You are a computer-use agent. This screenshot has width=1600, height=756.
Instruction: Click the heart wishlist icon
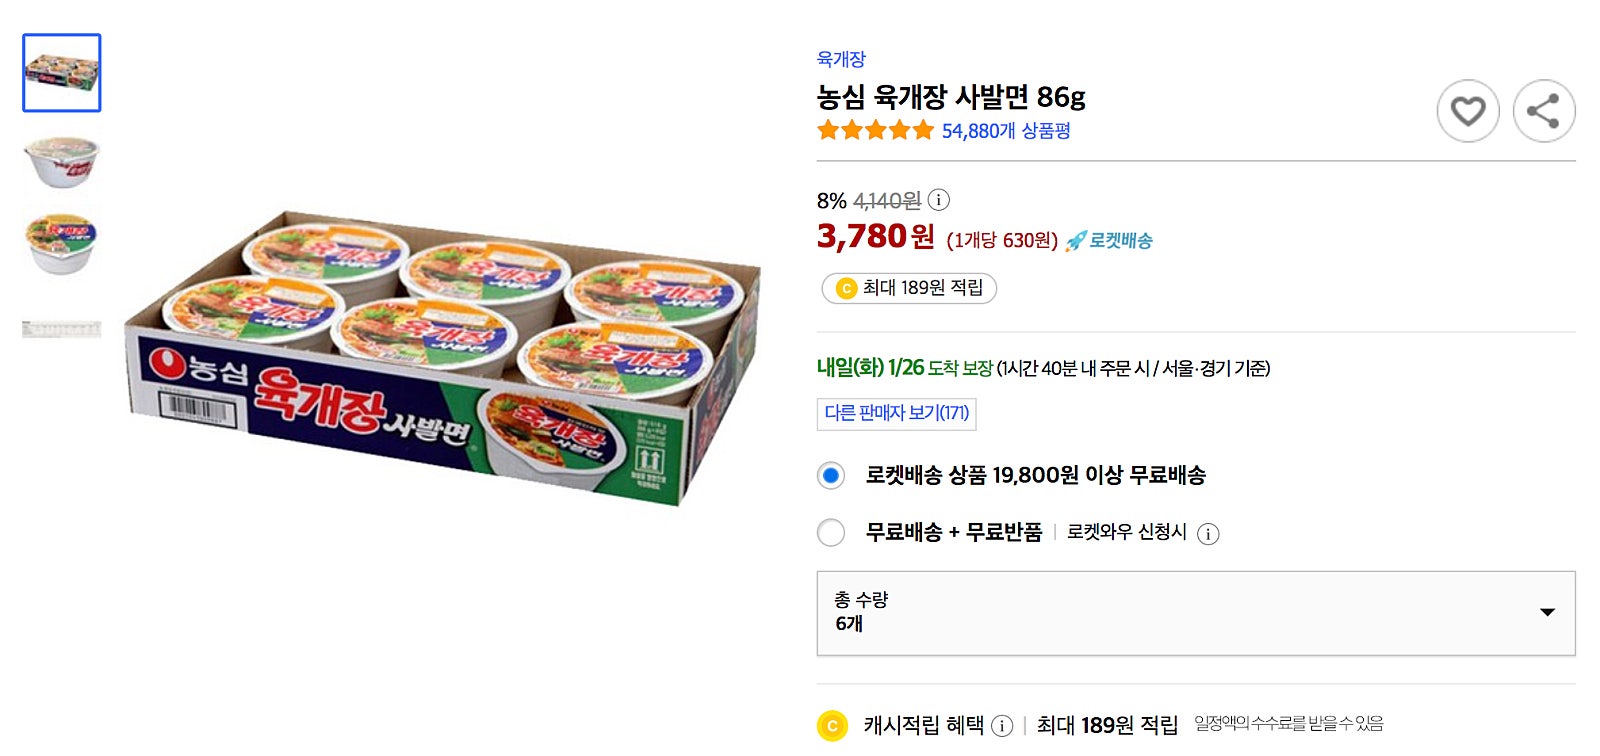tap(1467, 111)
